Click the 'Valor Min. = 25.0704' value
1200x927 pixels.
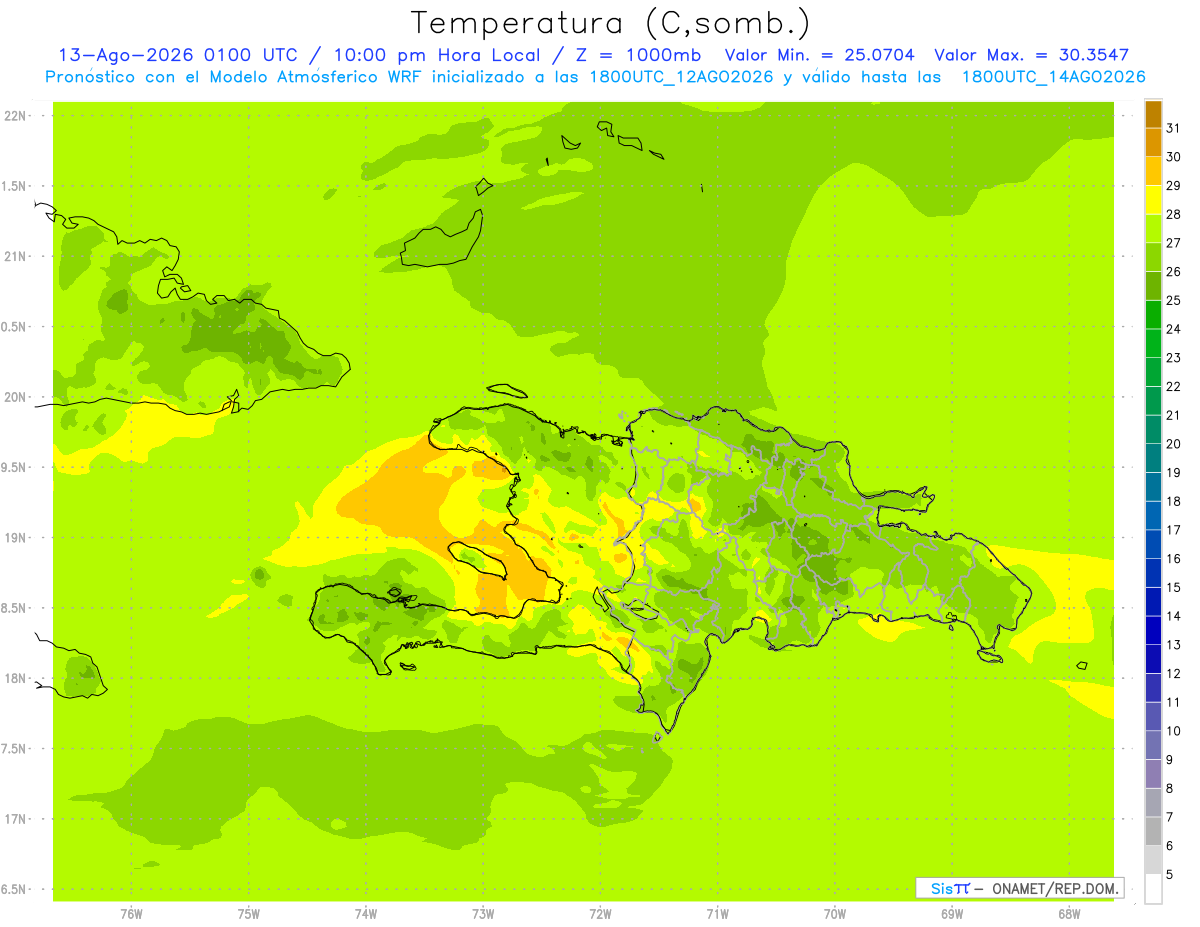[820, 55]
